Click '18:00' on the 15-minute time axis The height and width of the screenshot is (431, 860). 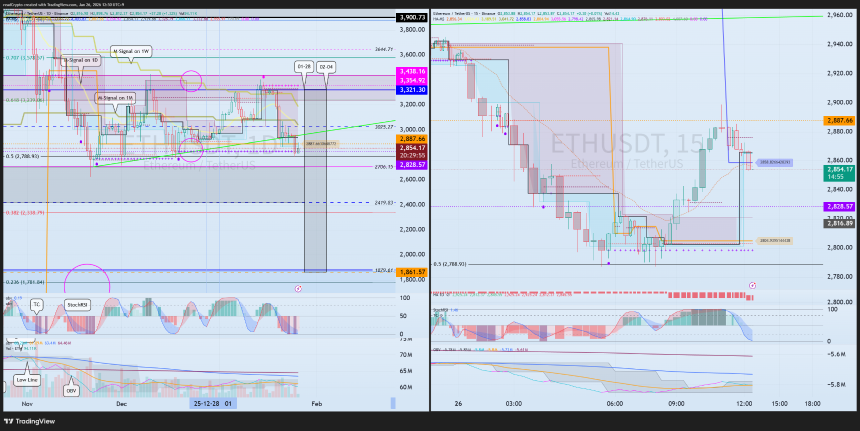[x=812, y=404]
